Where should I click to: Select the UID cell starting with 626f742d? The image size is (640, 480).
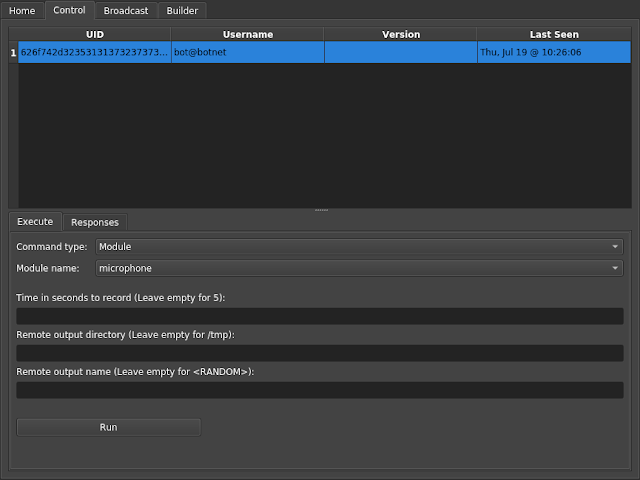coord(95,52)
